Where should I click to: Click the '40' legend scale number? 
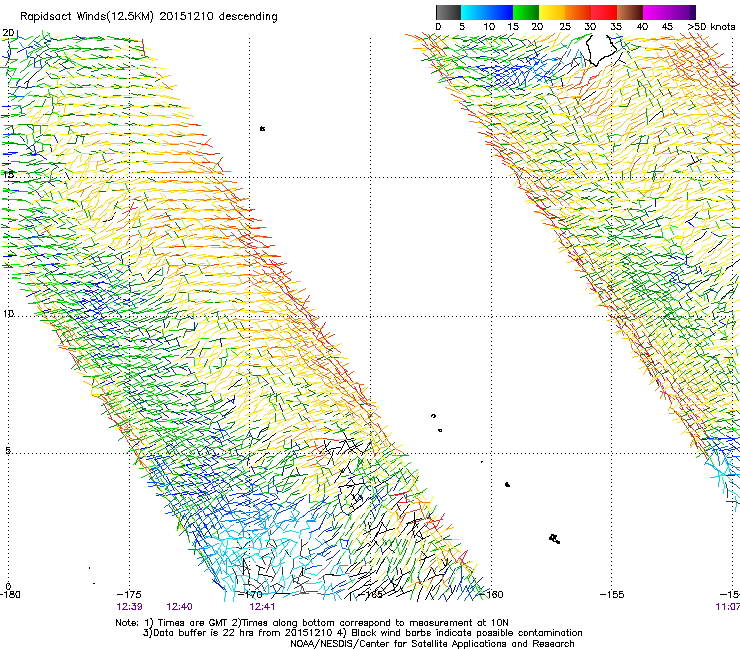642,27
